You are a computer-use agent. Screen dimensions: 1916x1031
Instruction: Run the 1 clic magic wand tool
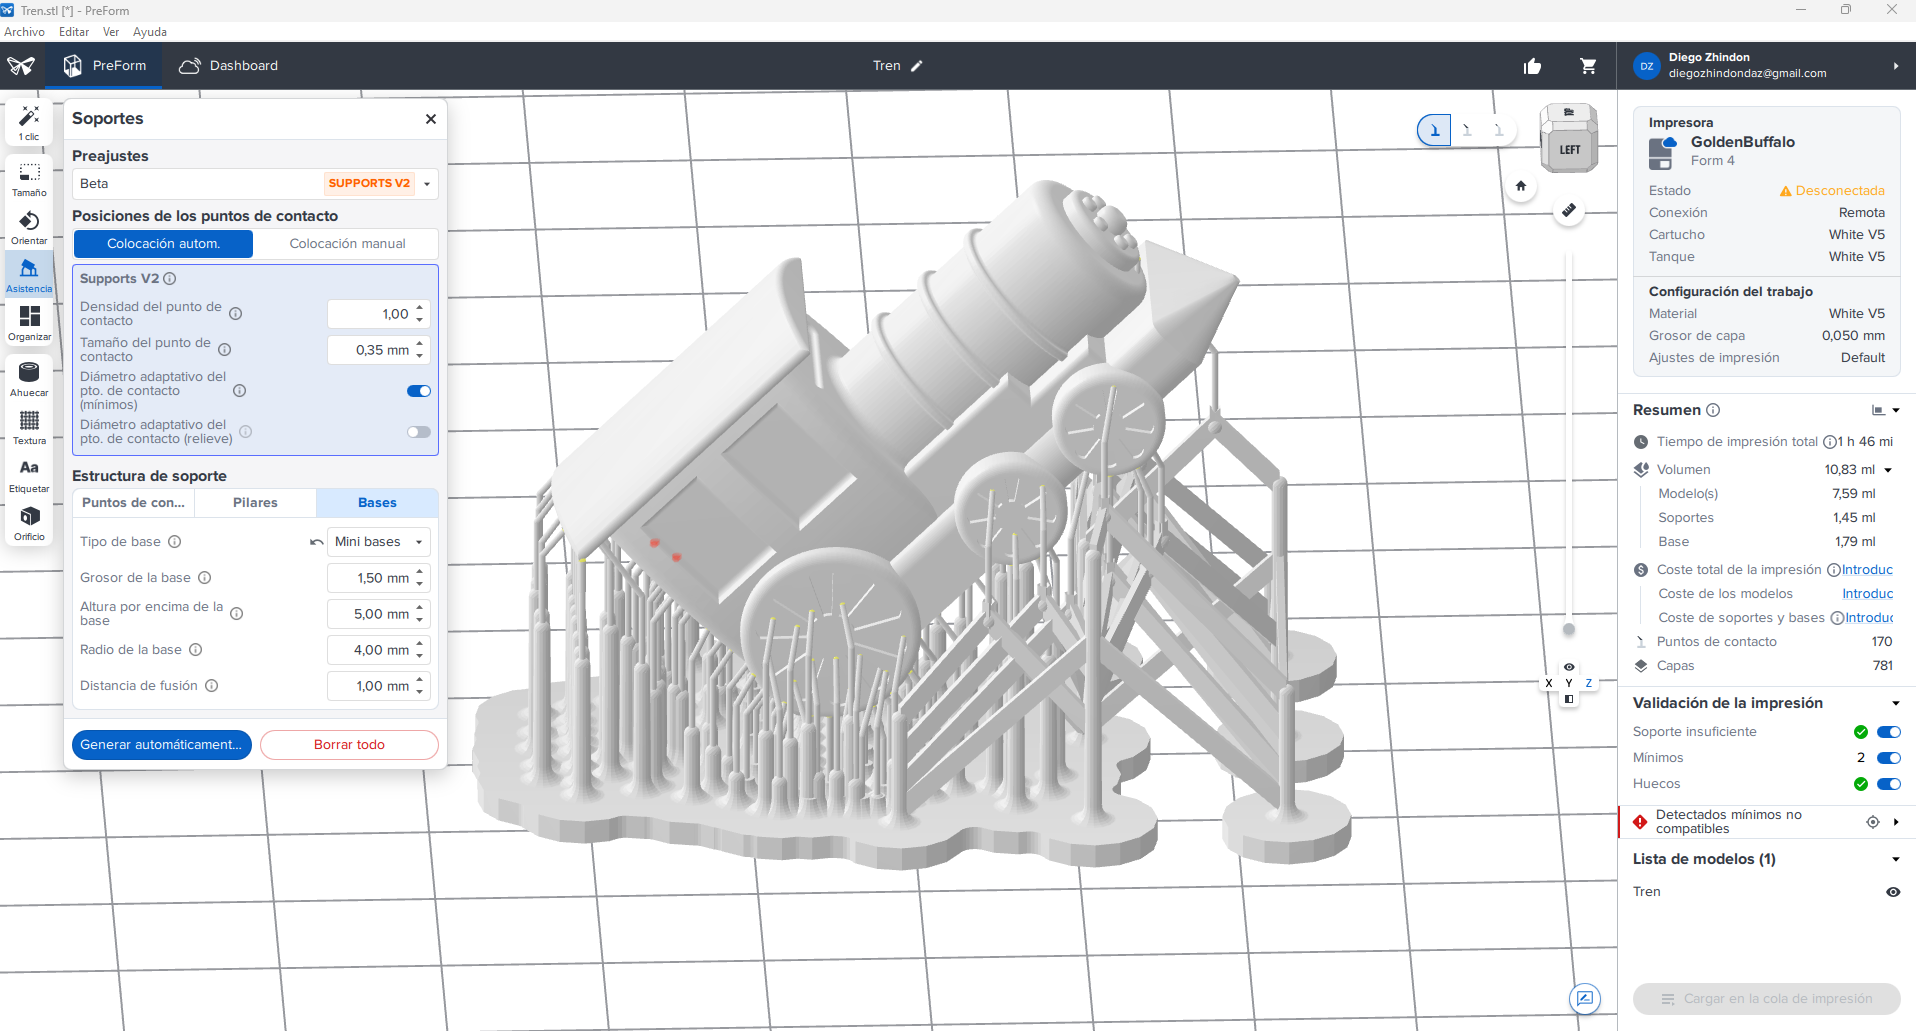click(x=29, y=123)
